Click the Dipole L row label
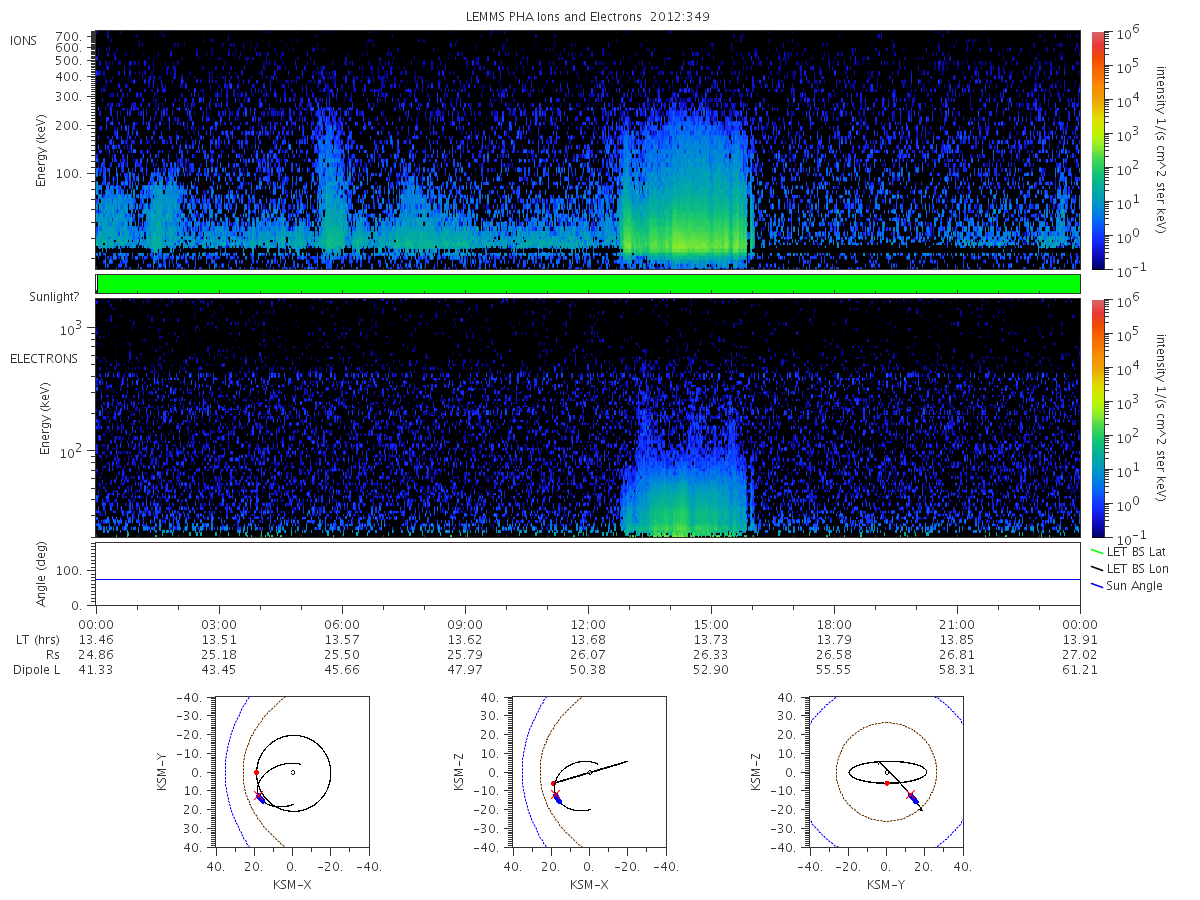This screenshot has width=1200, height=900. (x=37, y=670)
